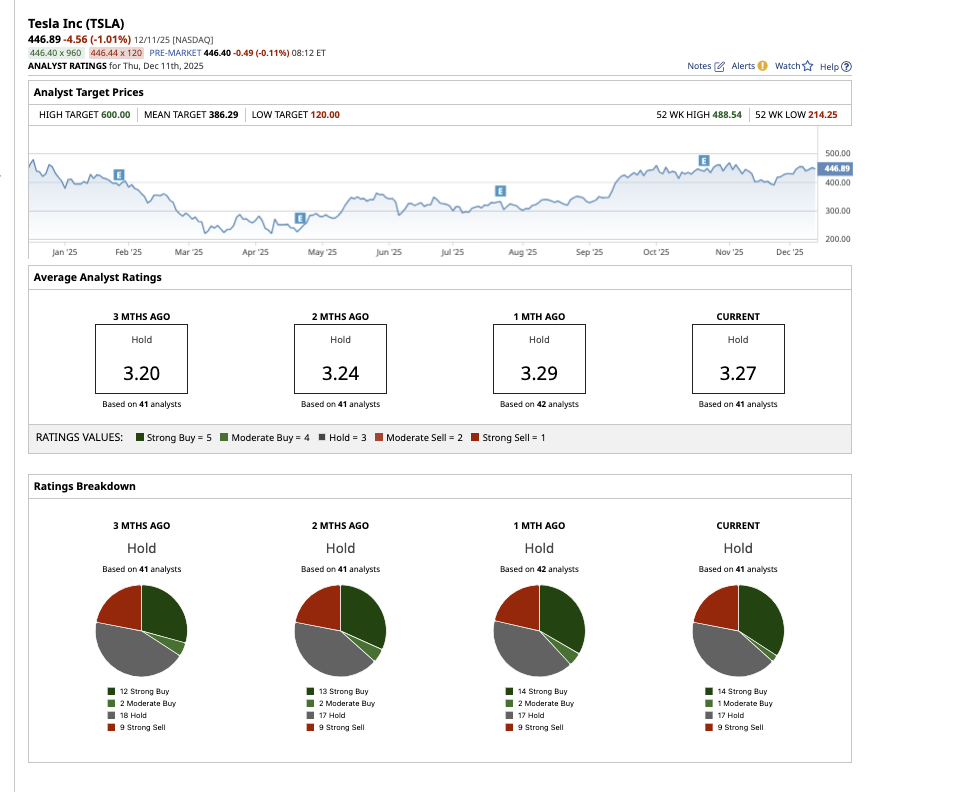Click the 3 Mths Ago 3.20 rating box
Viewport: 960px width, 792px height.
pyautogui.click(x=141, y=360)
